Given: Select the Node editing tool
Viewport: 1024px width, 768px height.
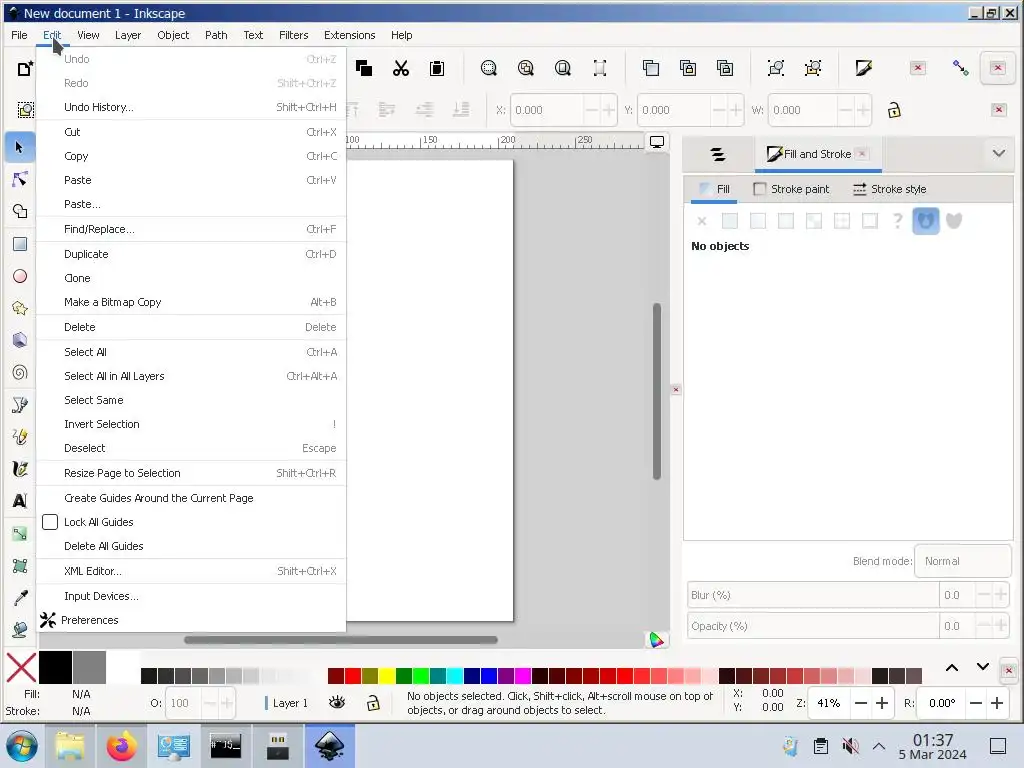Looking at the screenshot, I should click(20, 179).
